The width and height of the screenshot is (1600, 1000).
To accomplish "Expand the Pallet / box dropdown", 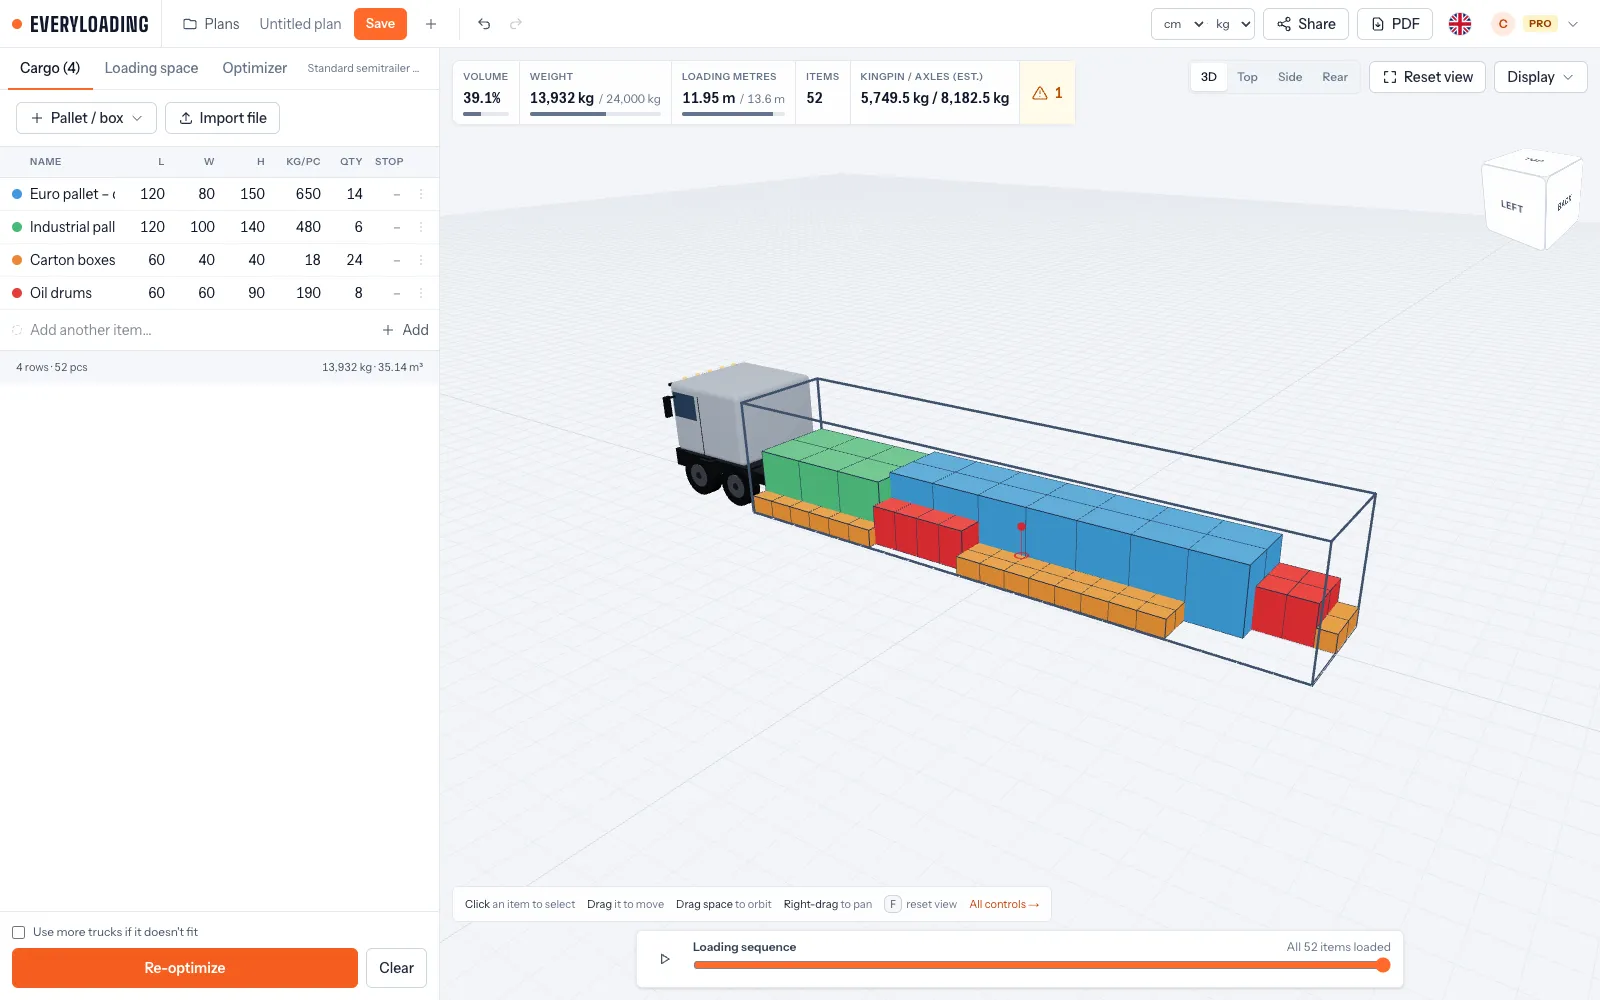I will pos(86,118).
